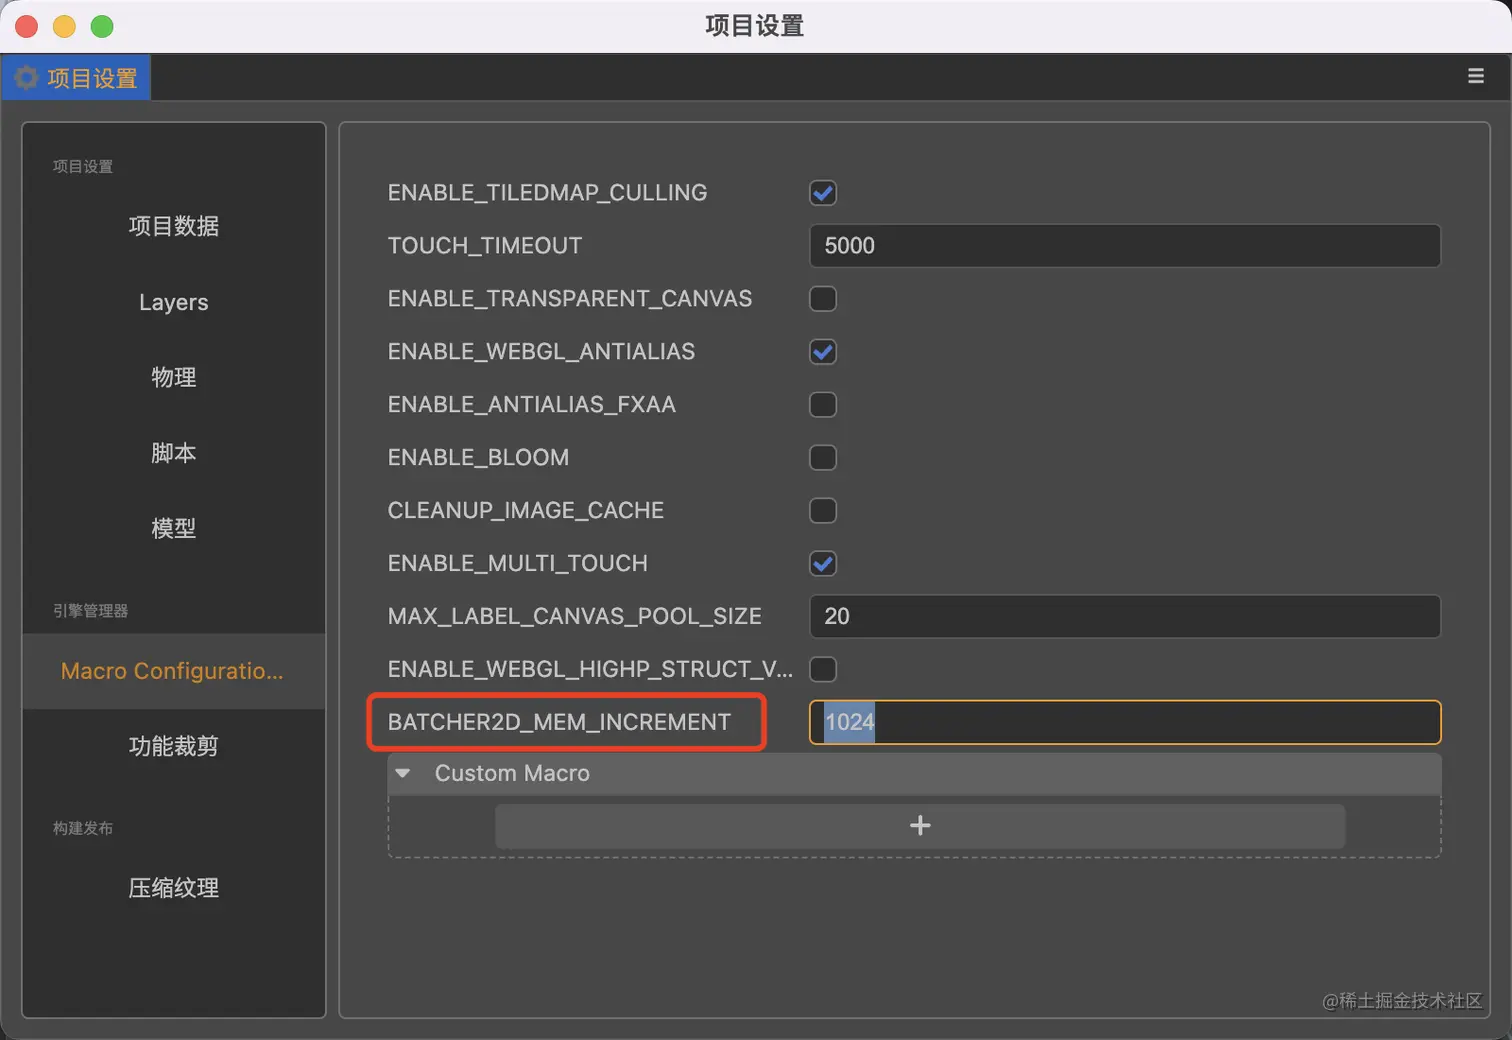Click the gear icon on 项目设置 tab
Image resolution: width=1512 pixels, height=1040 pixels.
[27, 78]
